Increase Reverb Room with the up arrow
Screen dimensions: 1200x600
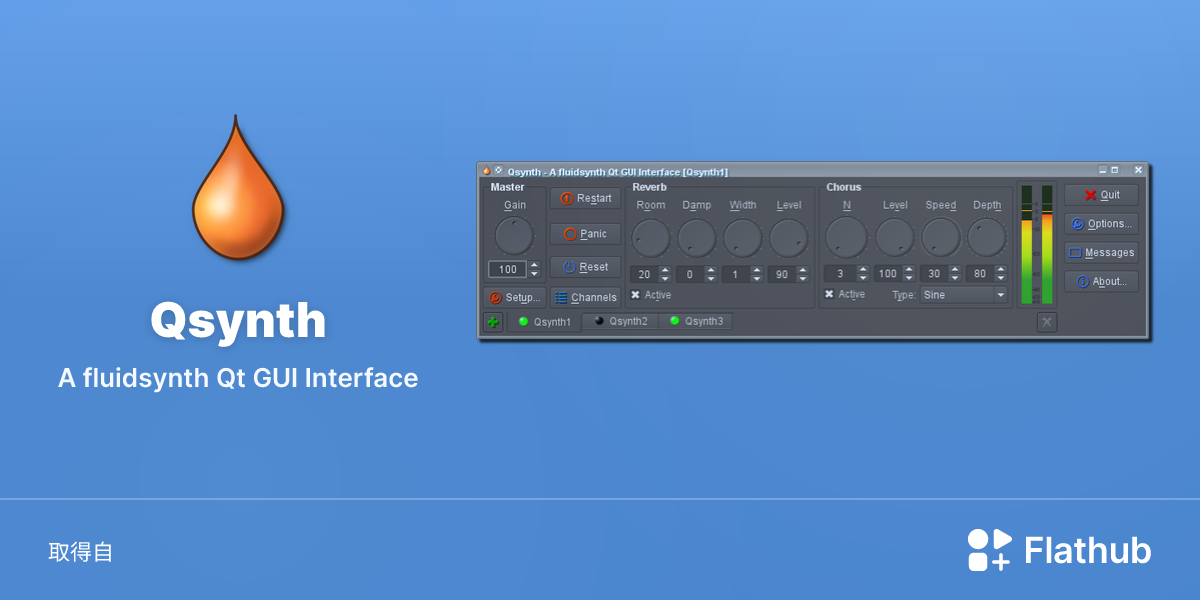point(665,270)
